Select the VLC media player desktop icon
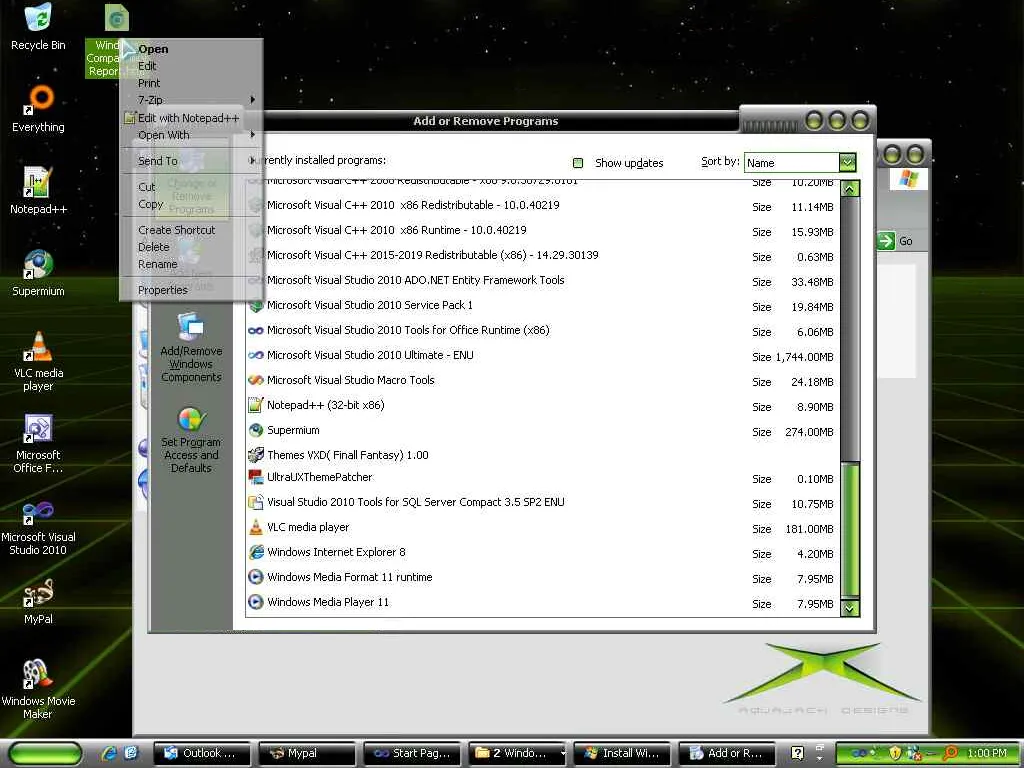 click(38, 347)
